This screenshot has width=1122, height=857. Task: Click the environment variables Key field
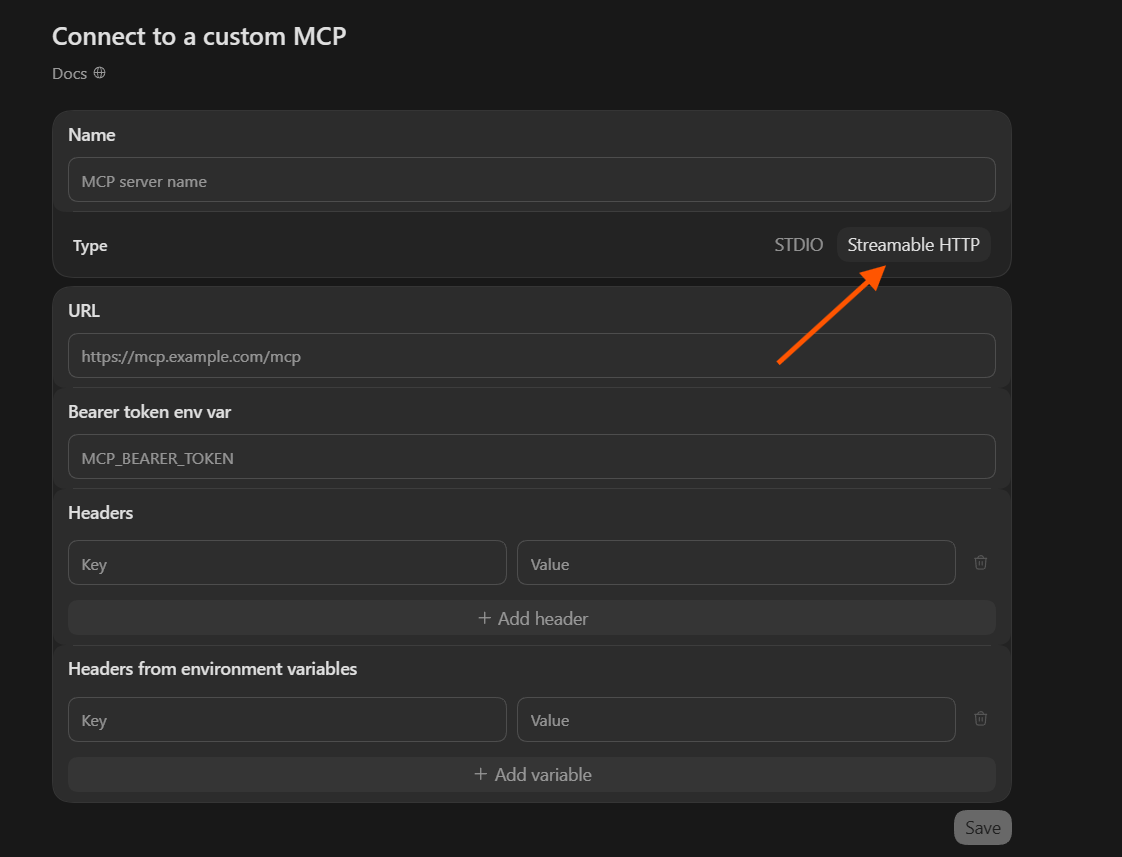[x=287, y=720]
